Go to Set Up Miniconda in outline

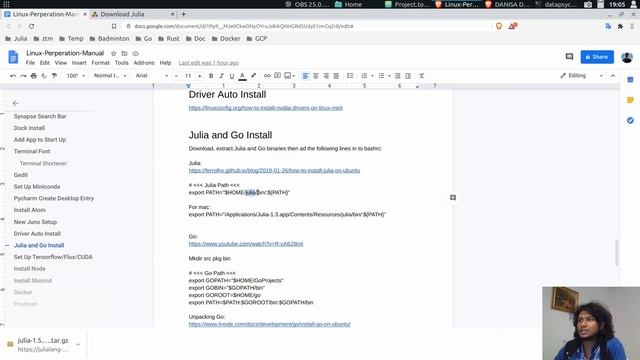[37, 187]
